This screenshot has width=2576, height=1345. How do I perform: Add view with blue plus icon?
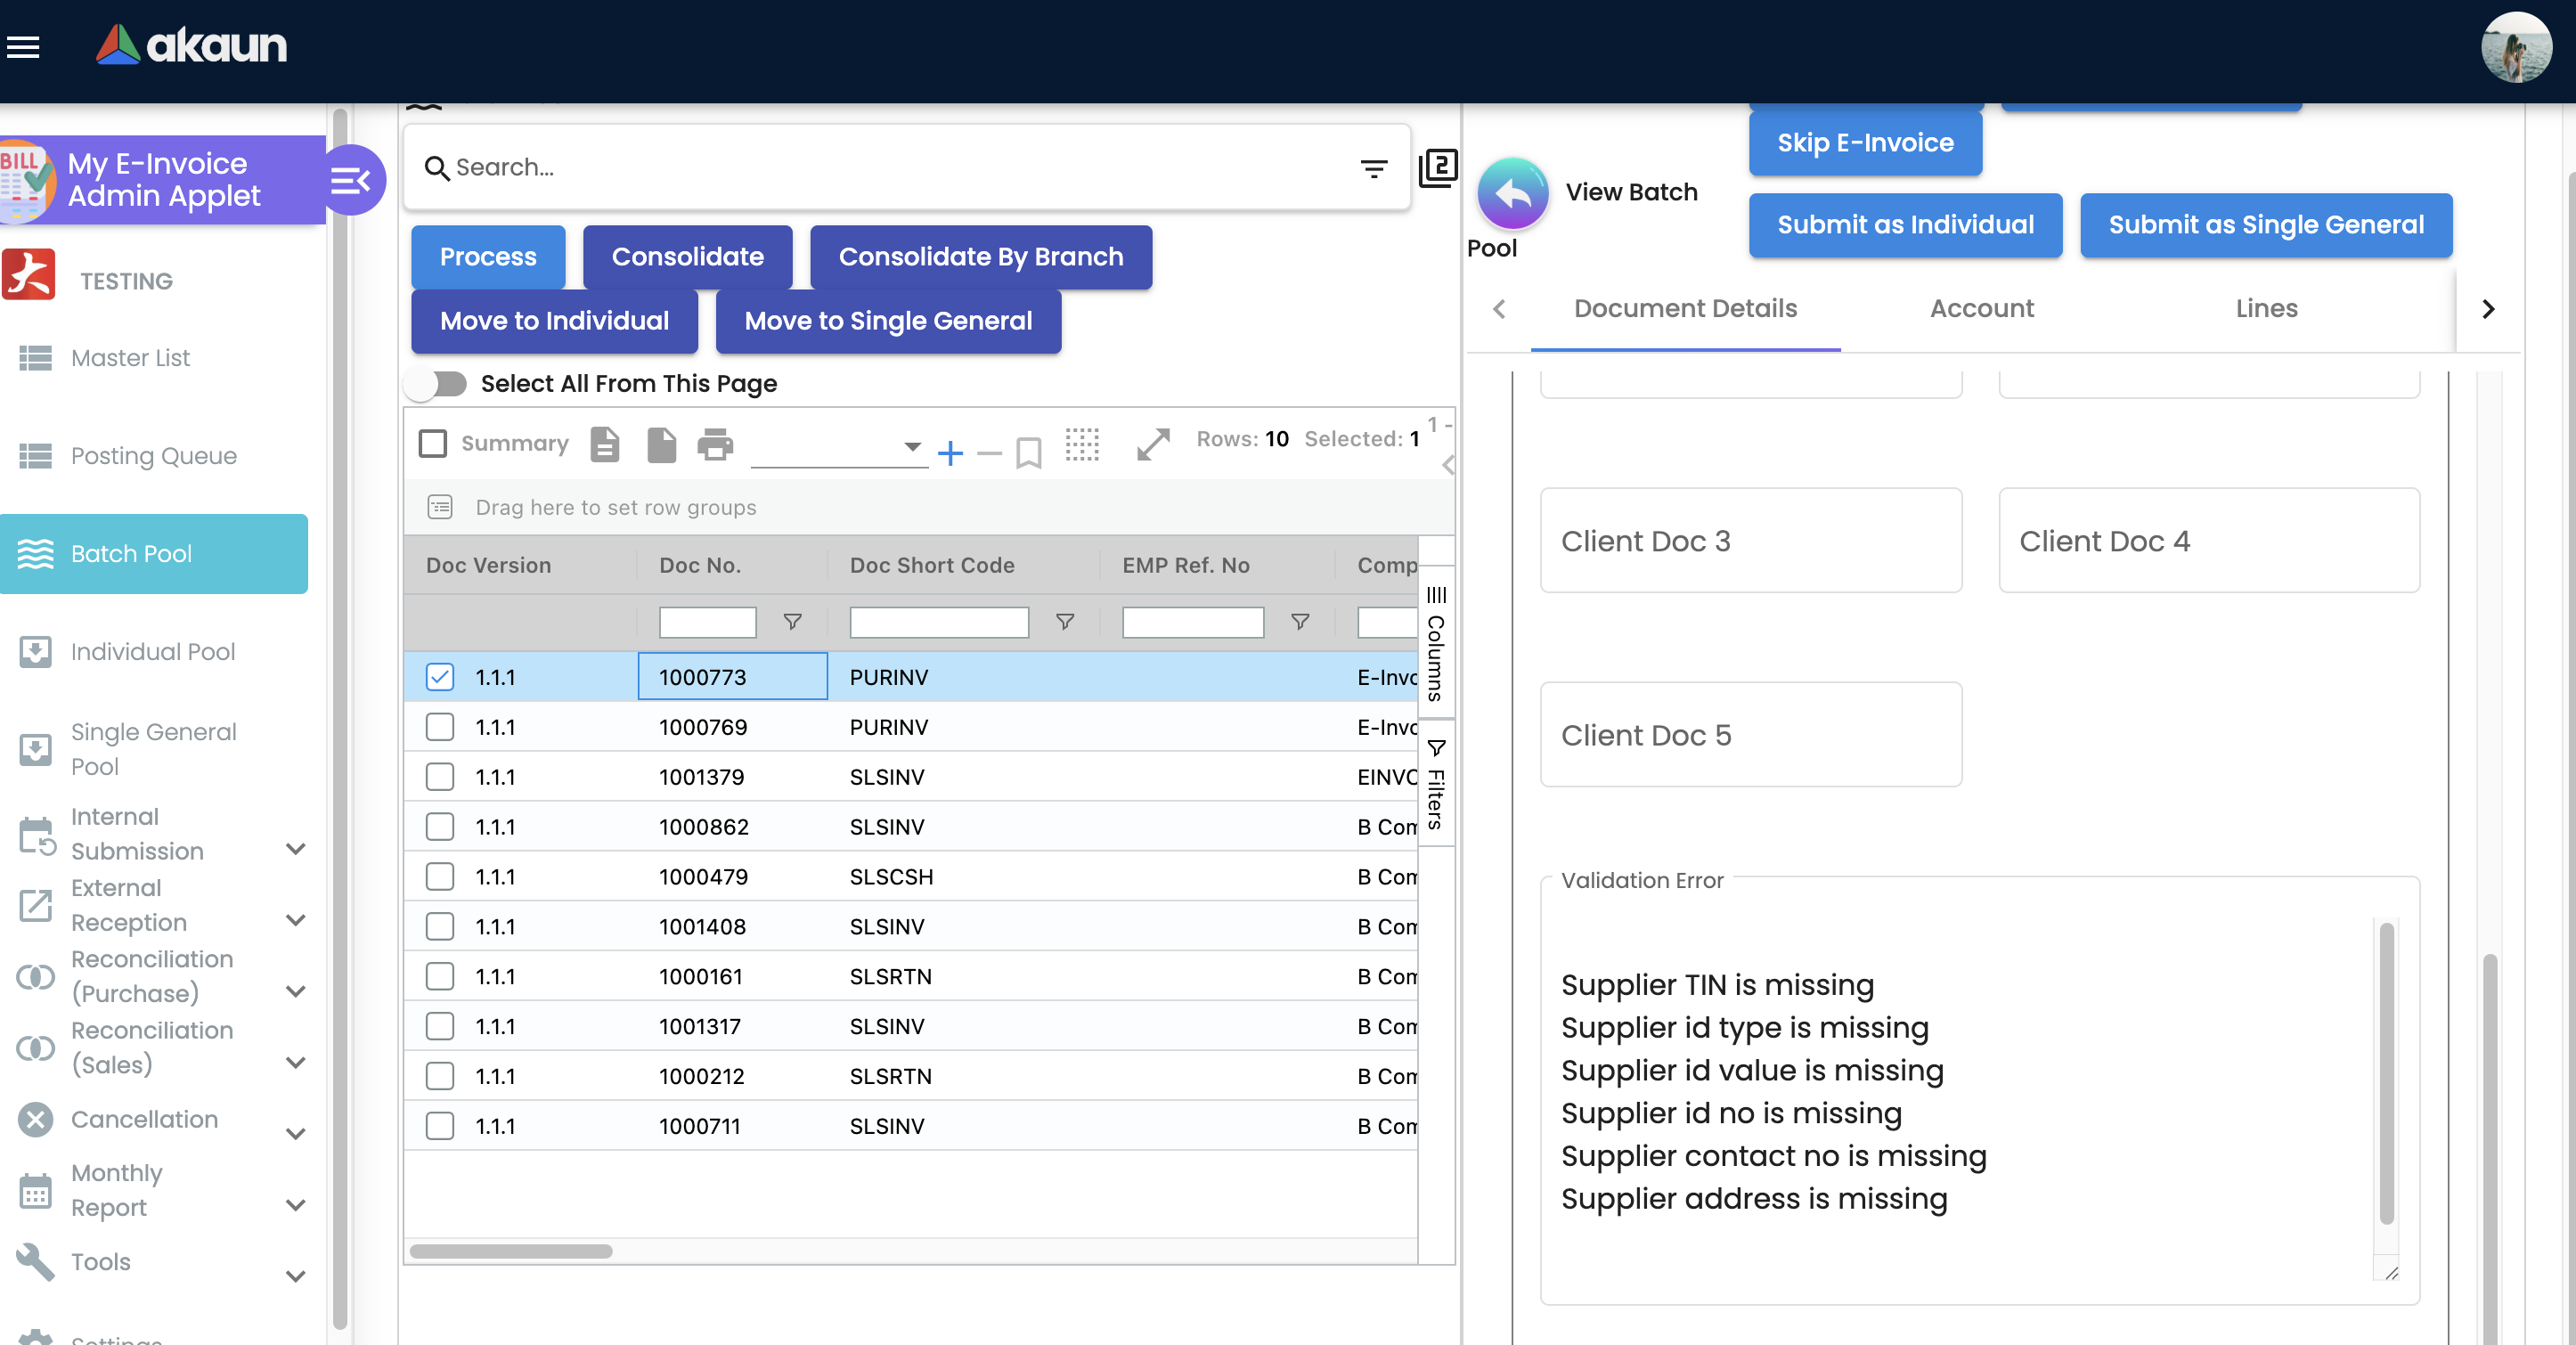coord(950,453)
